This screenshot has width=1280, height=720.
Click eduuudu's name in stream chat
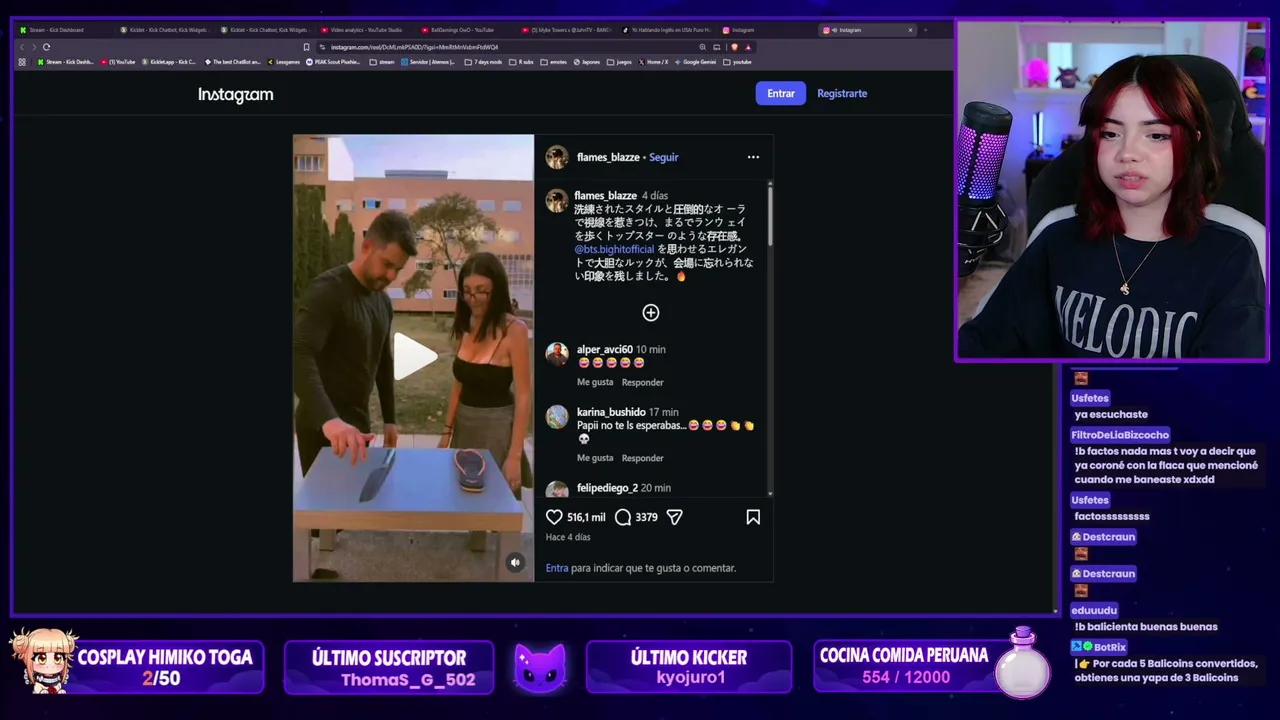click(1094, 610)
